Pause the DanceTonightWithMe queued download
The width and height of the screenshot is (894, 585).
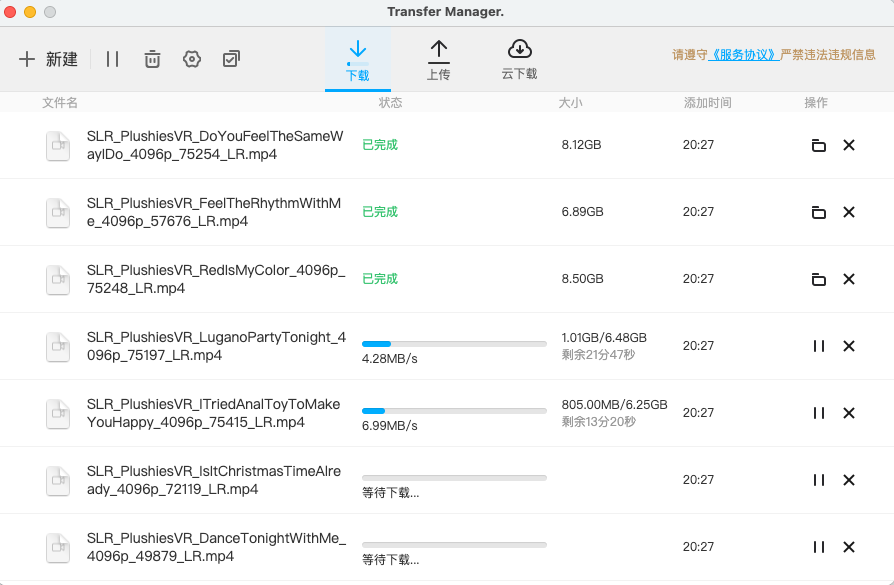click(x=819, y=547)
